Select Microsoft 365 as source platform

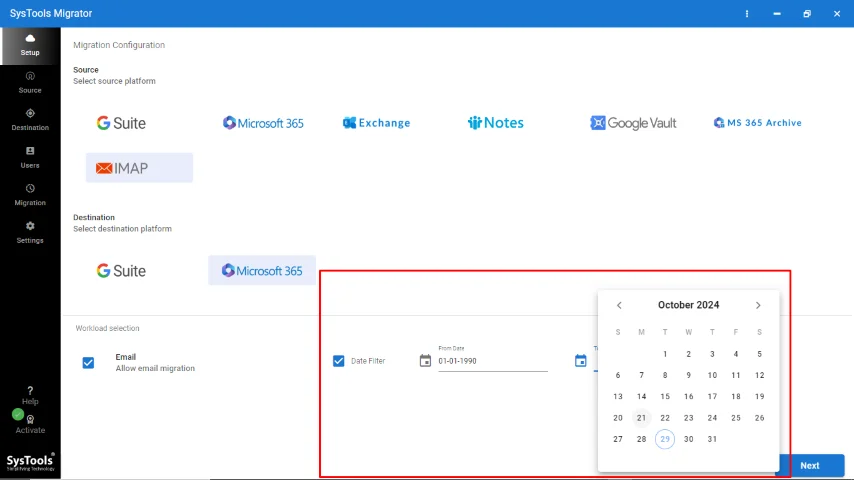click(263, 123)
